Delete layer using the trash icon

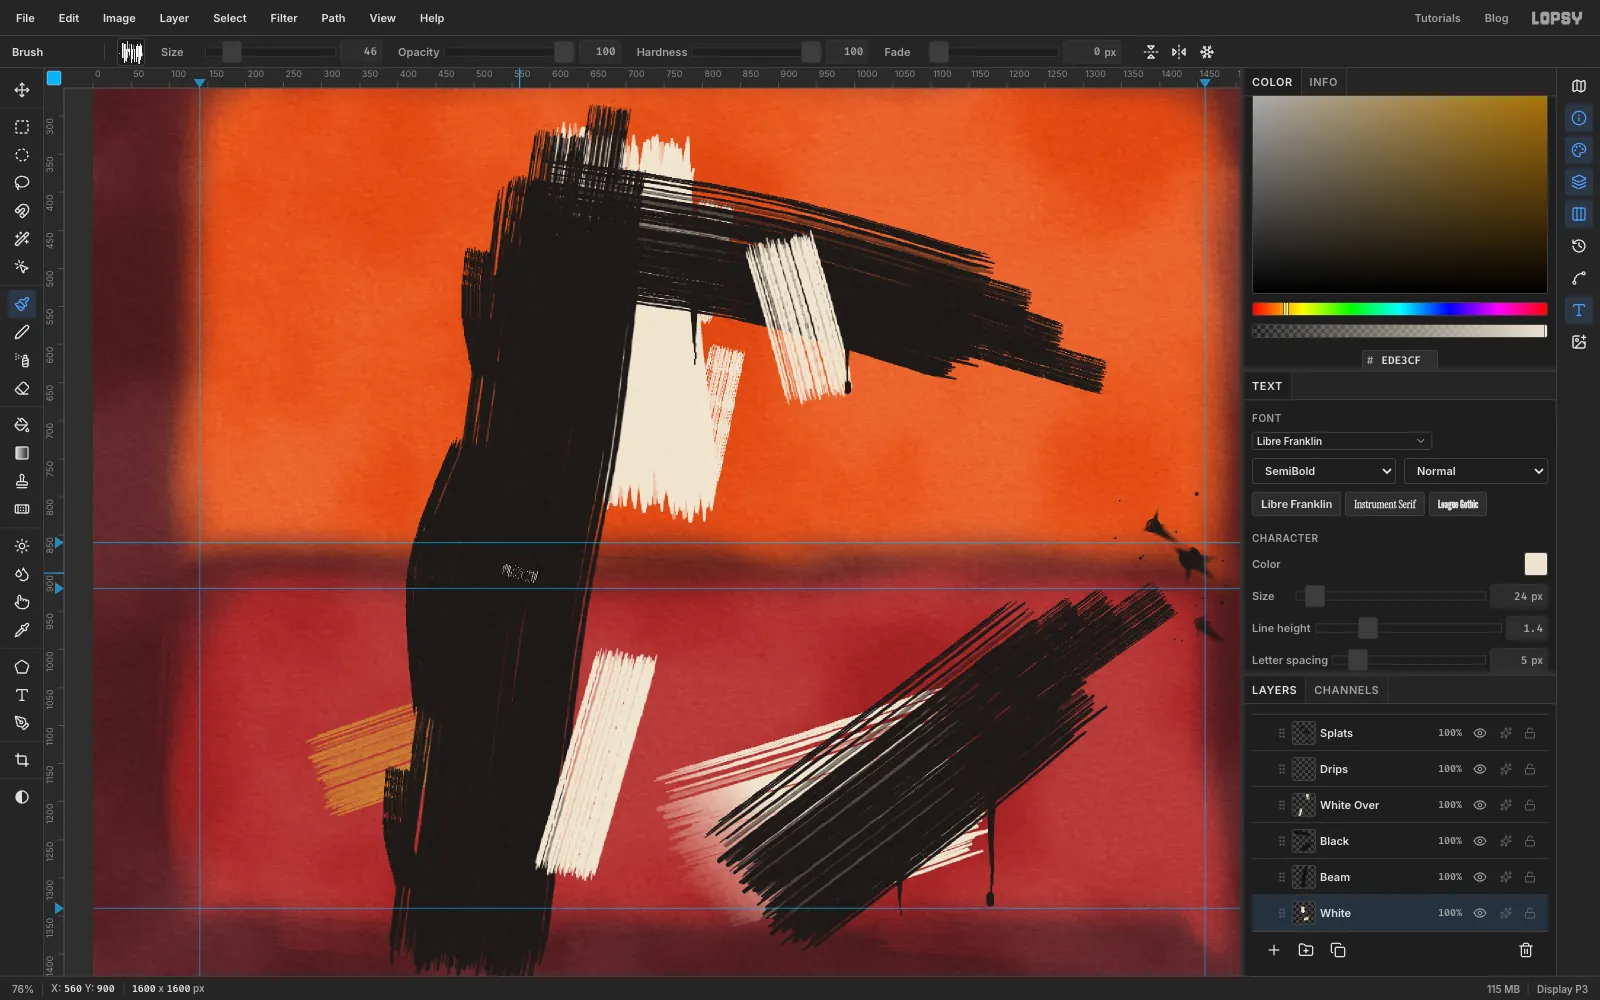pos(1526,950)
